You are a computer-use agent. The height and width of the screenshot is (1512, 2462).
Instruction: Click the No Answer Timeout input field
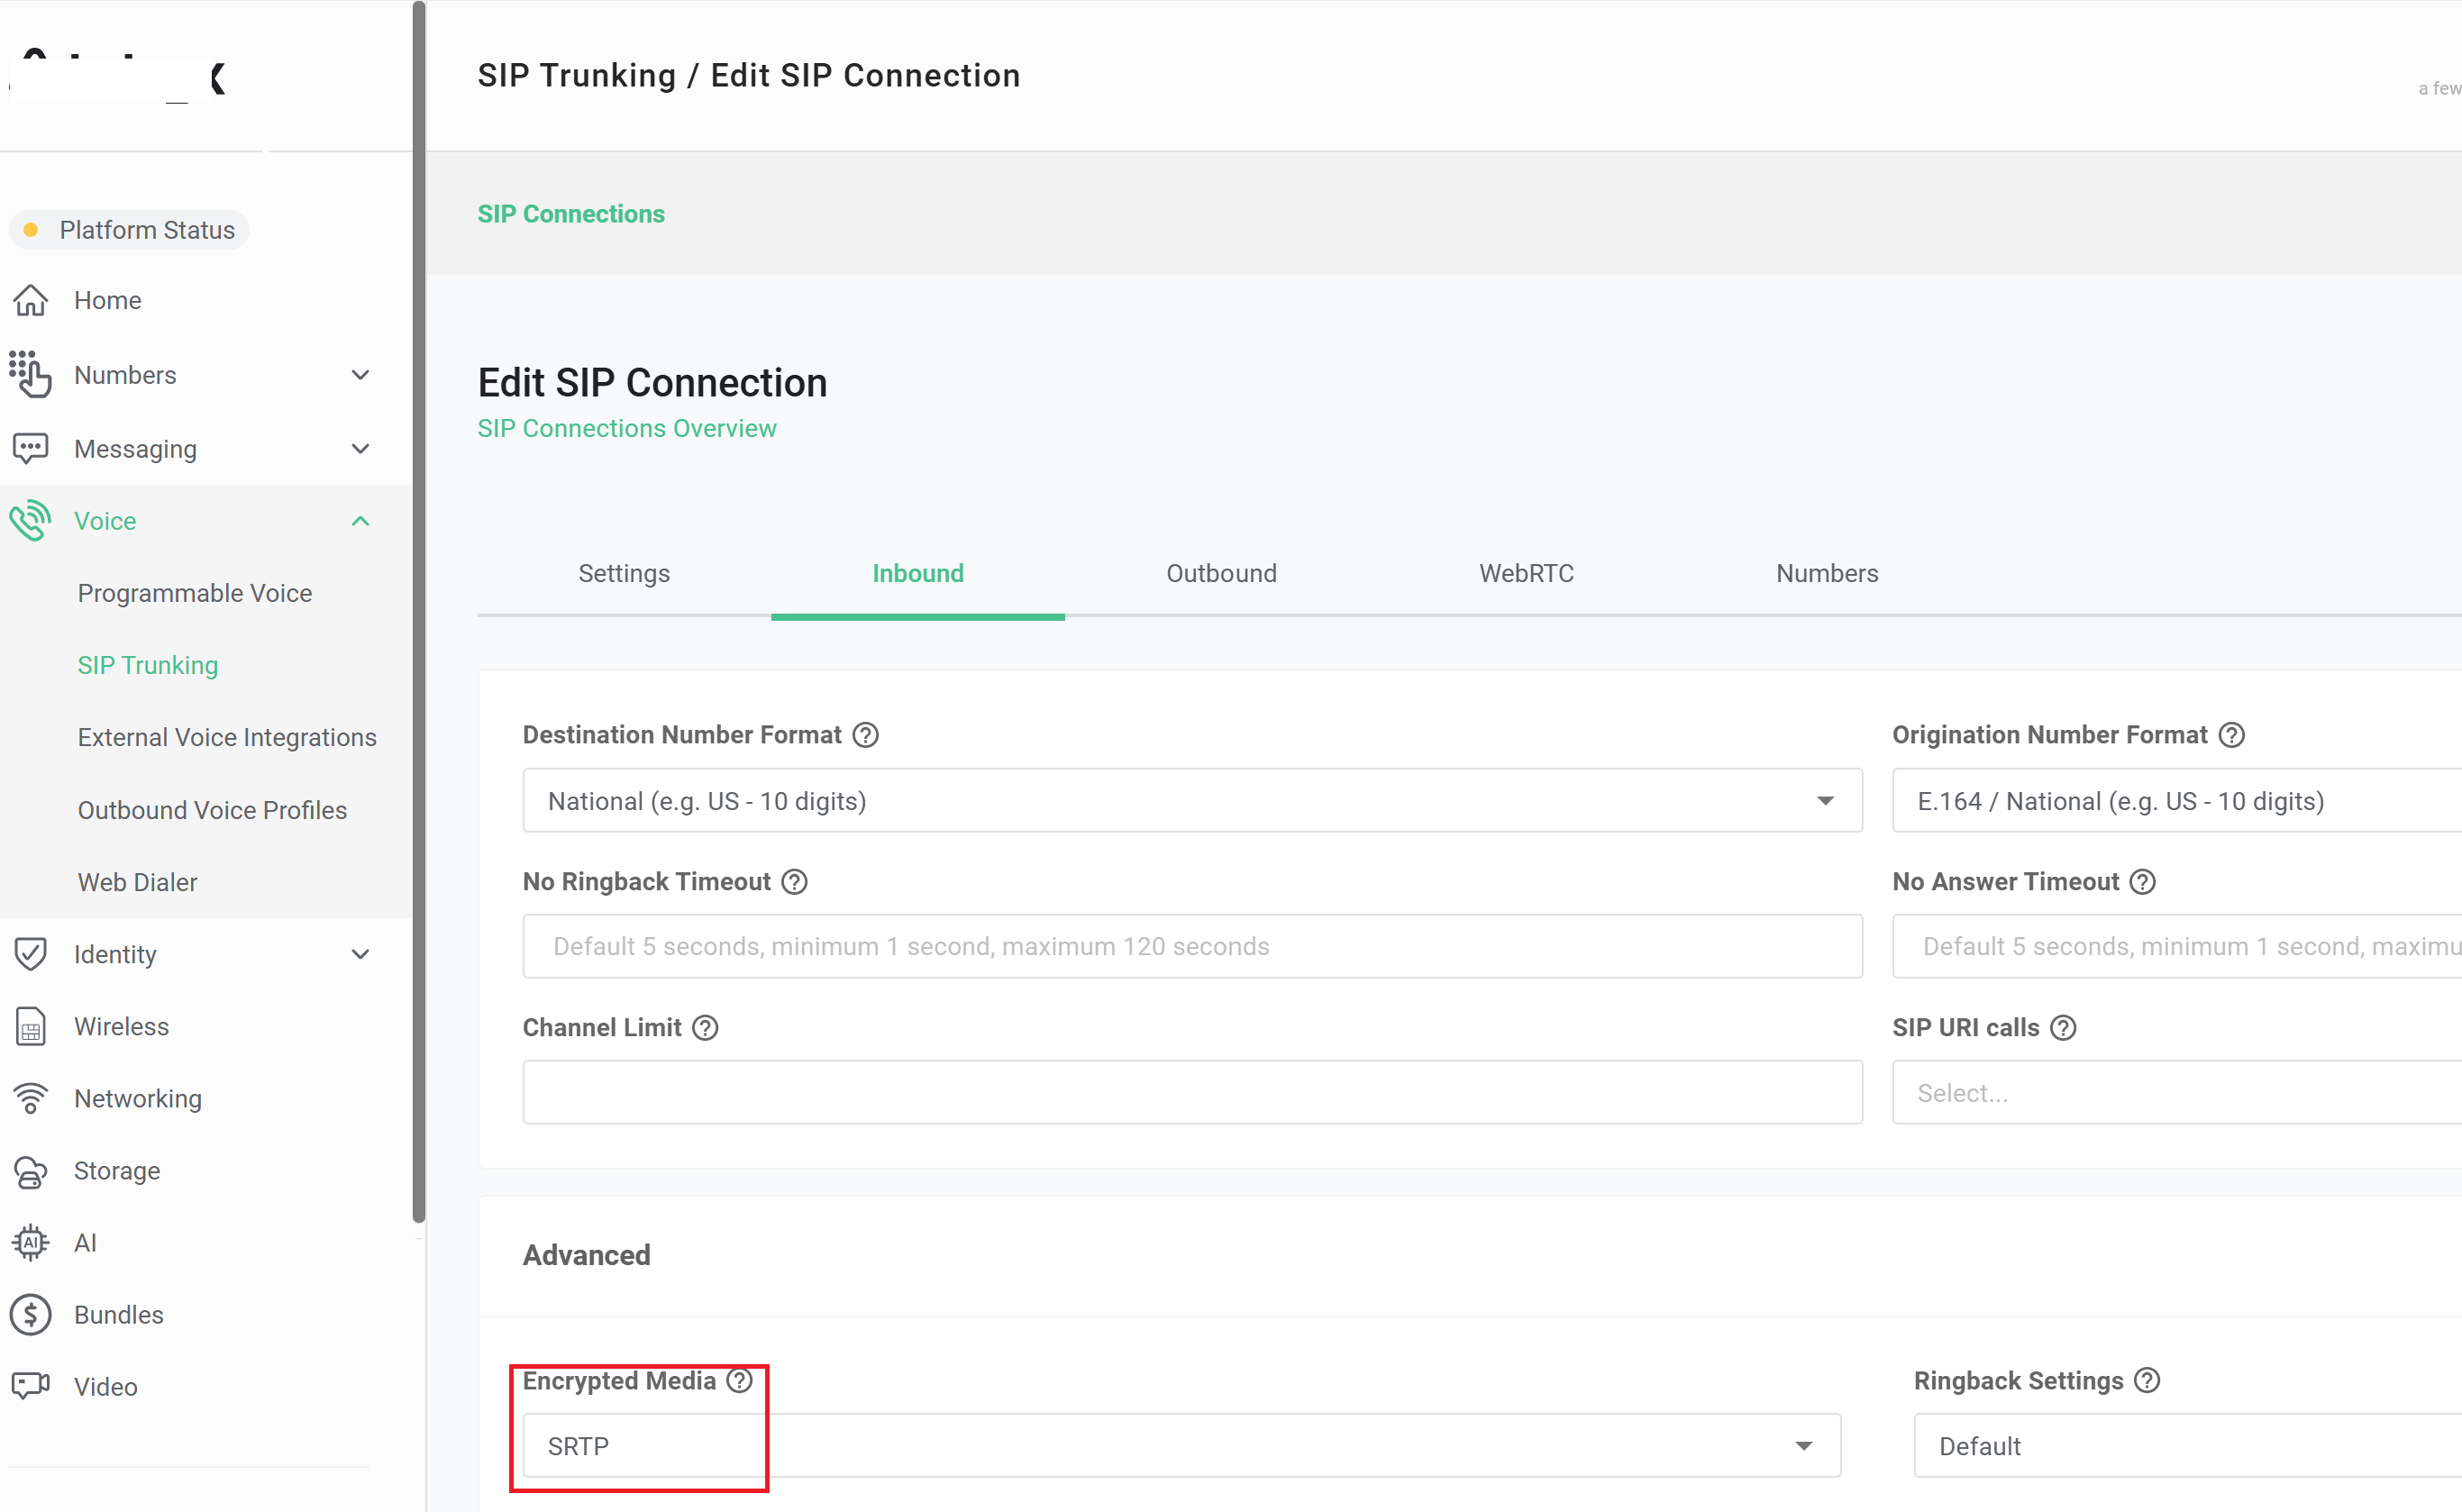[2177, 946]
